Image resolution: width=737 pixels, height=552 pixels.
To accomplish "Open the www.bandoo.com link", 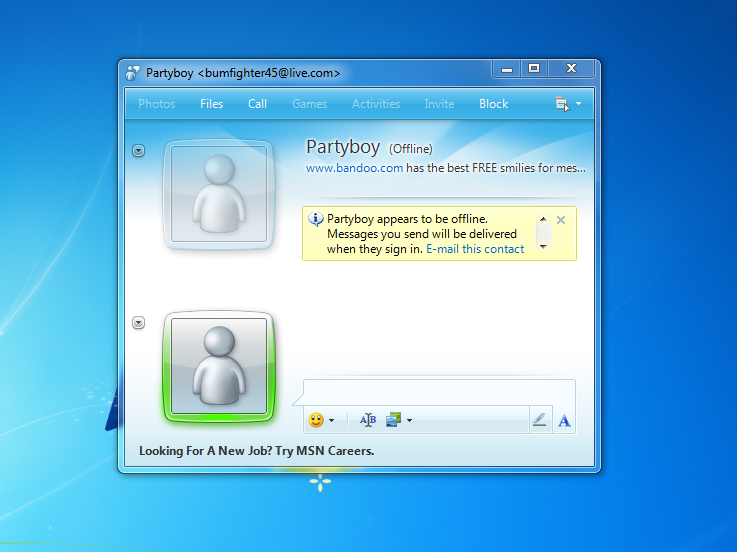I will tap(354, 168).
